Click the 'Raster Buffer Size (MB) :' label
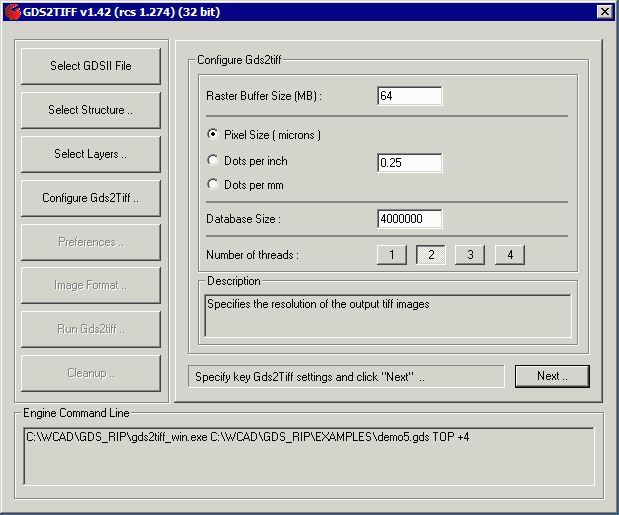 [264, 96]
